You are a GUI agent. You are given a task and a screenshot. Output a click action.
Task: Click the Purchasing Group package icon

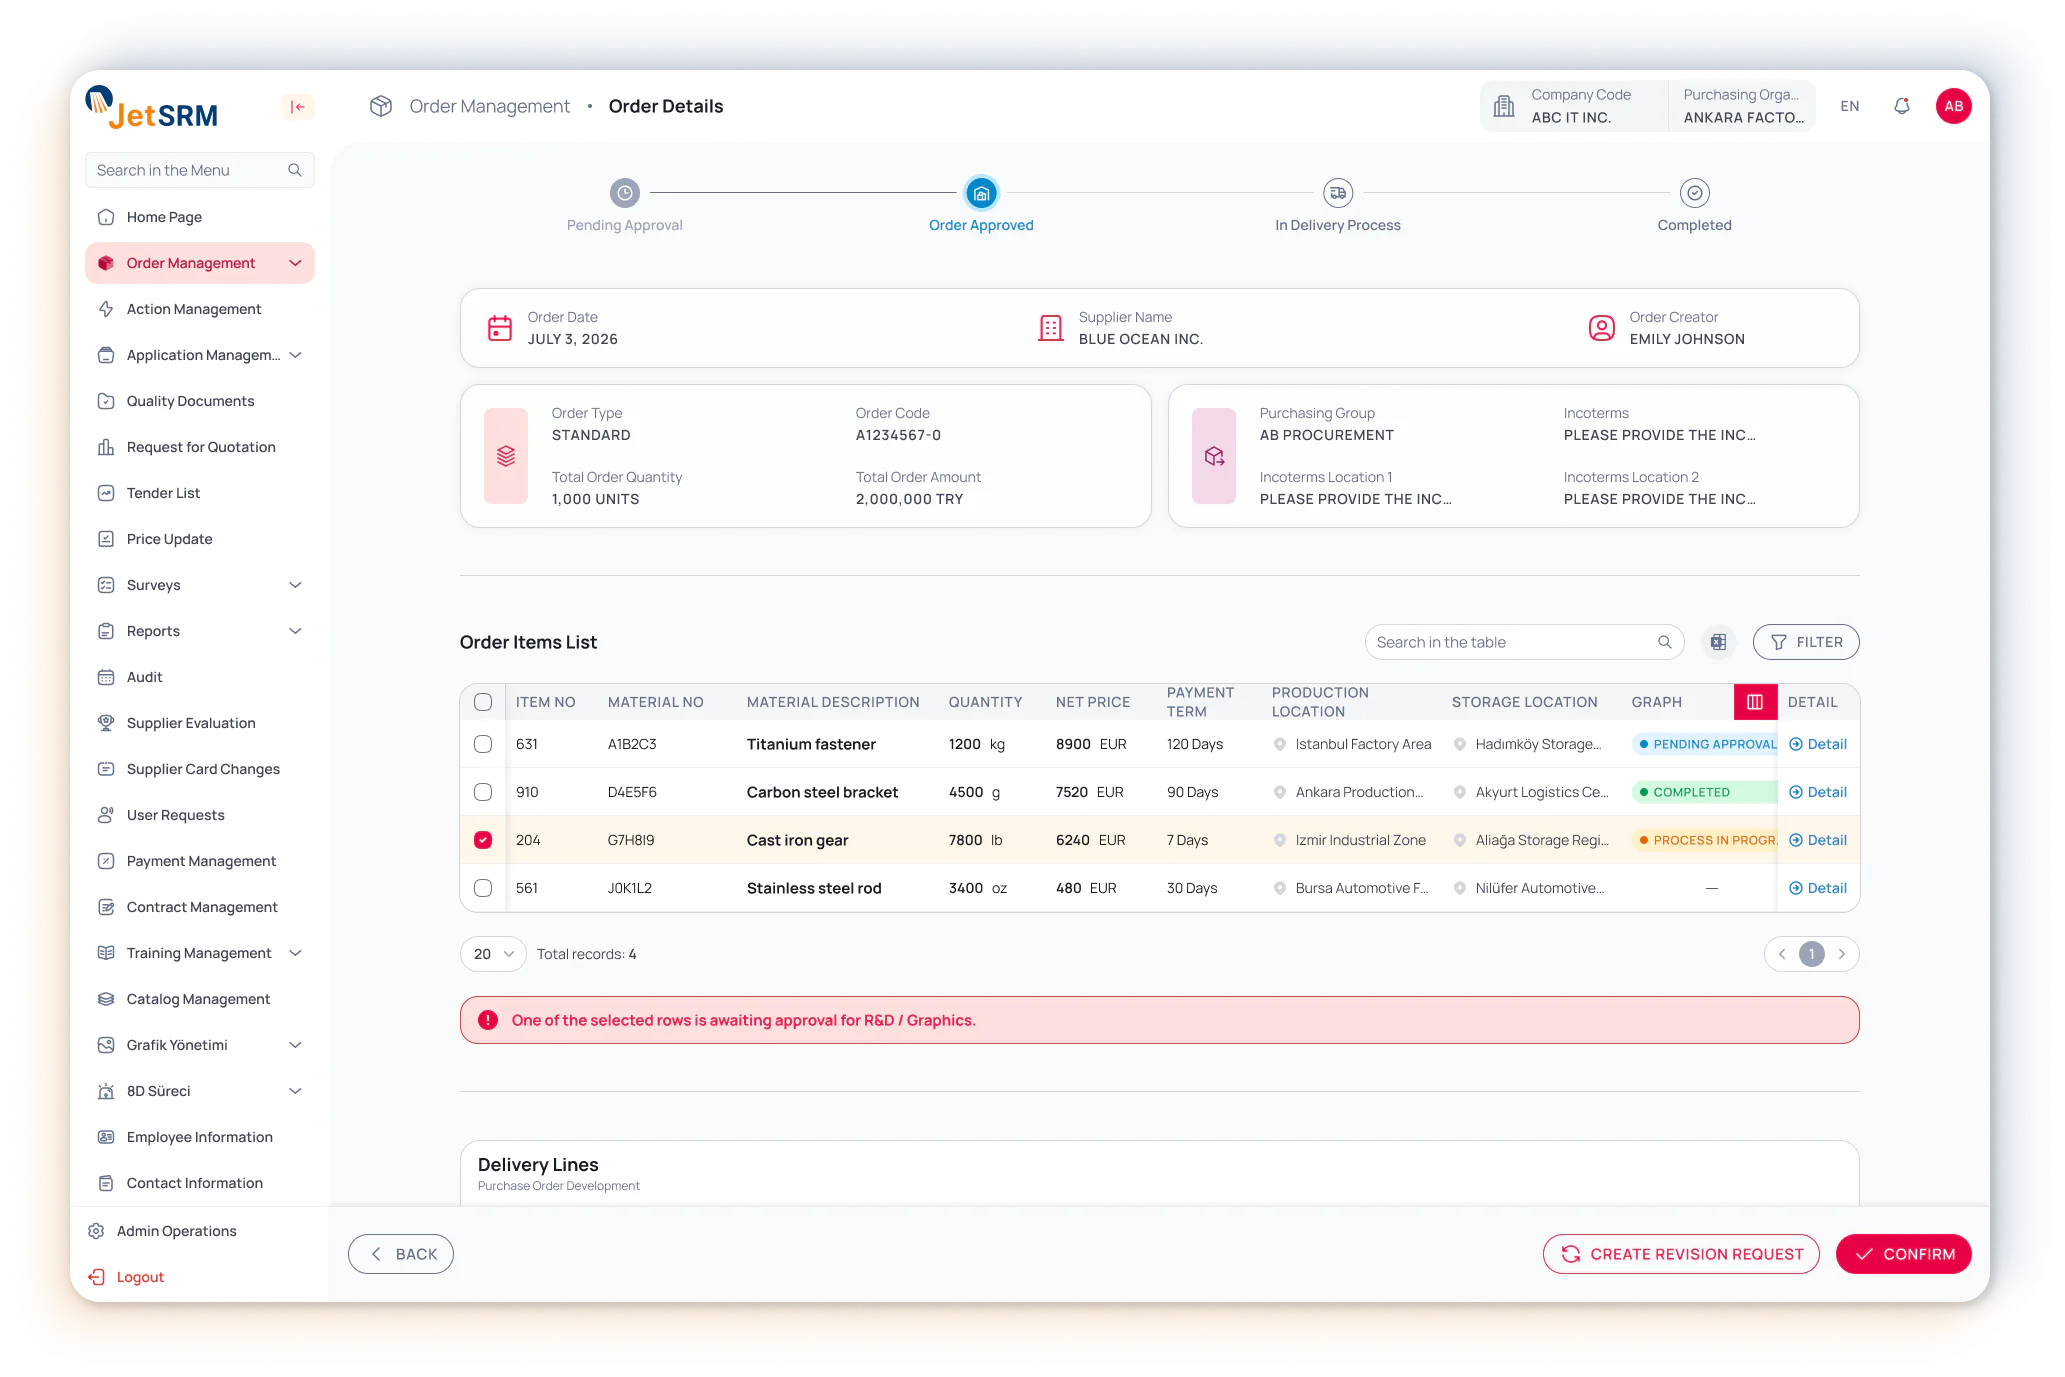click(x=1214, y=456)
